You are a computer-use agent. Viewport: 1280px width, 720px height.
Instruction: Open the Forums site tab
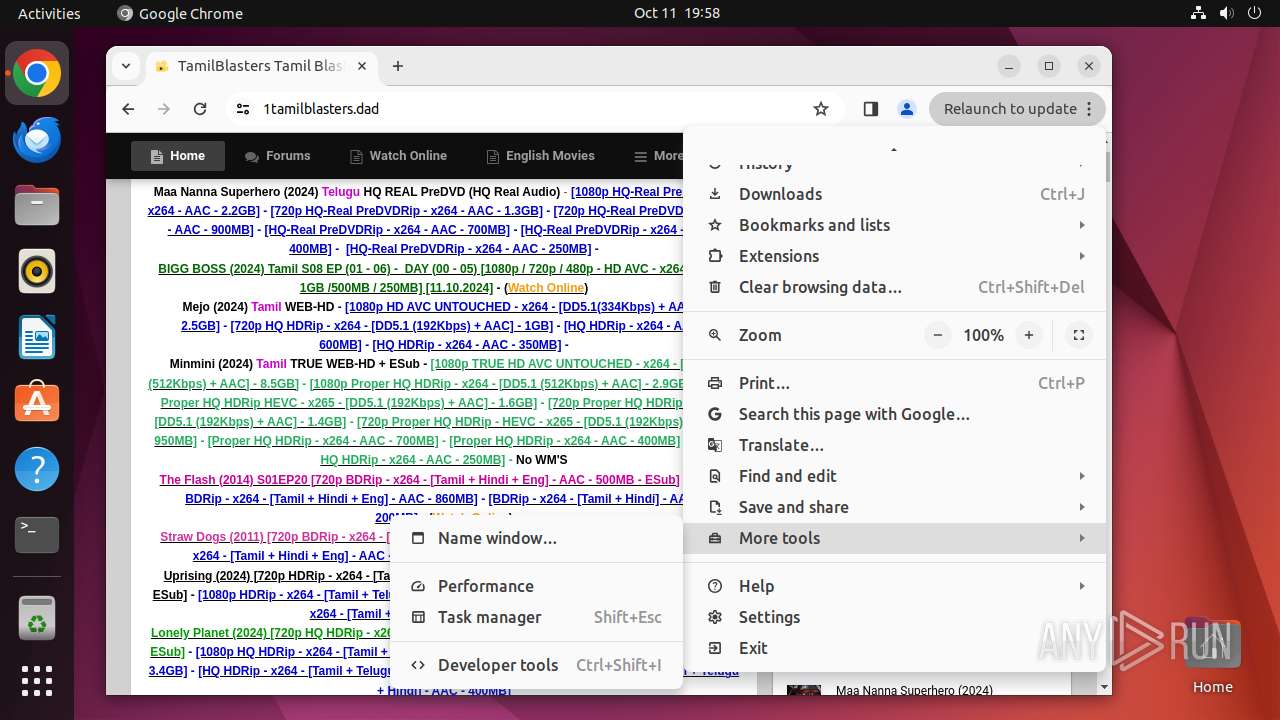click(x=278, y=156)
